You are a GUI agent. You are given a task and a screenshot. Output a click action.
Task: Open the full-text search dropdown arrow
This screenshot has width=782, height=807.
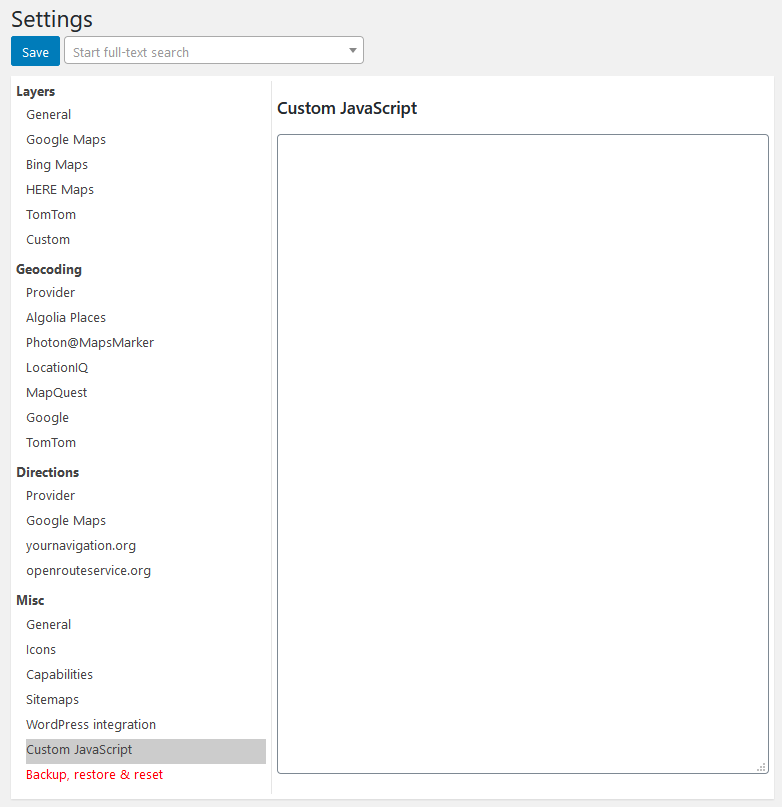353,51
